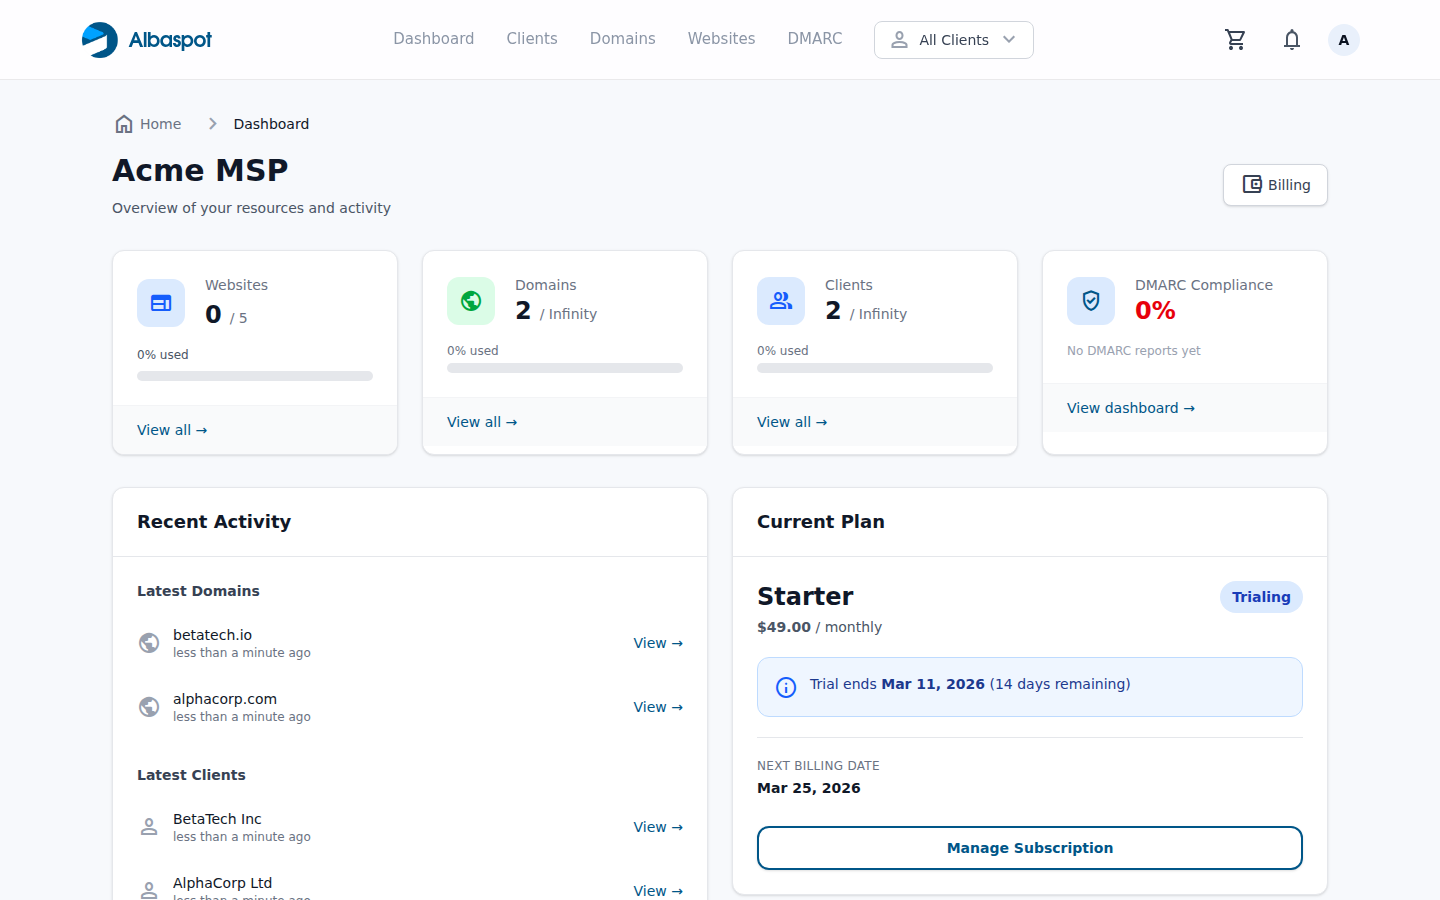The height and width of the screenshot is (900, 1440).
Task: Open the DMARC section
Action: pos(814,38)
